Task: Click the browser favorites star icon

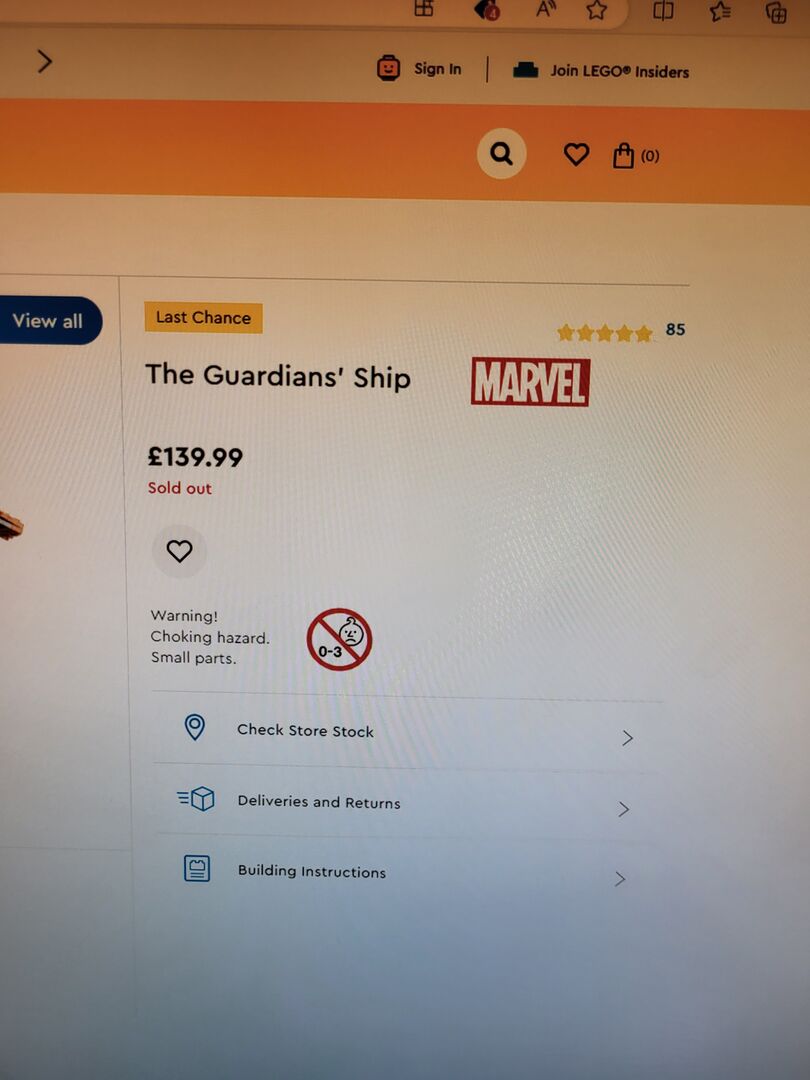Action: click(x=596, y=10)
